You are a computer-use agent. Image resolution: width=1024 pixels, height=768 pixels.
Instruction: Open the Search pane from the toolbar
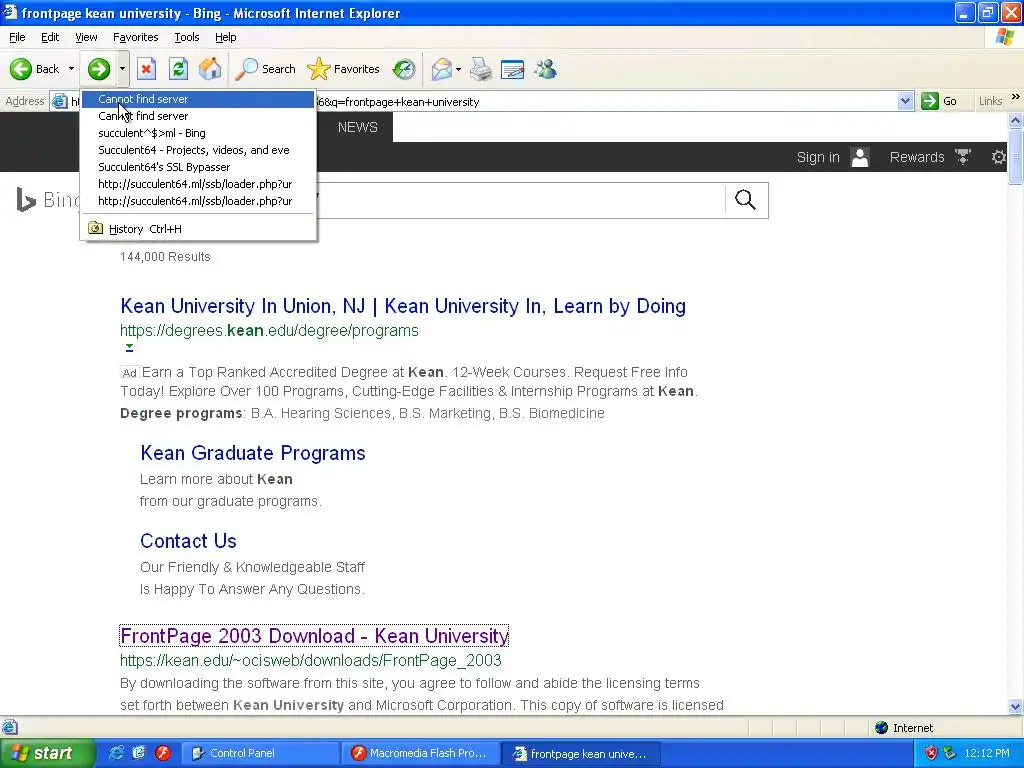click(265, 69)
